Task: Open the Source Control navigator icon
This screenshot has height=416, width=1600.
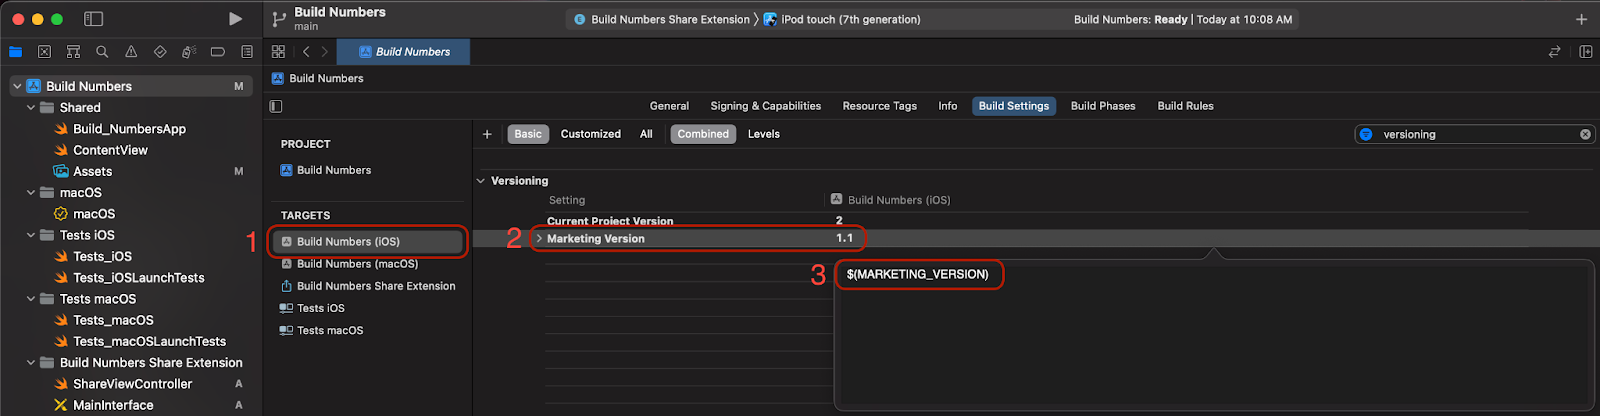Action: coord(44,52)
